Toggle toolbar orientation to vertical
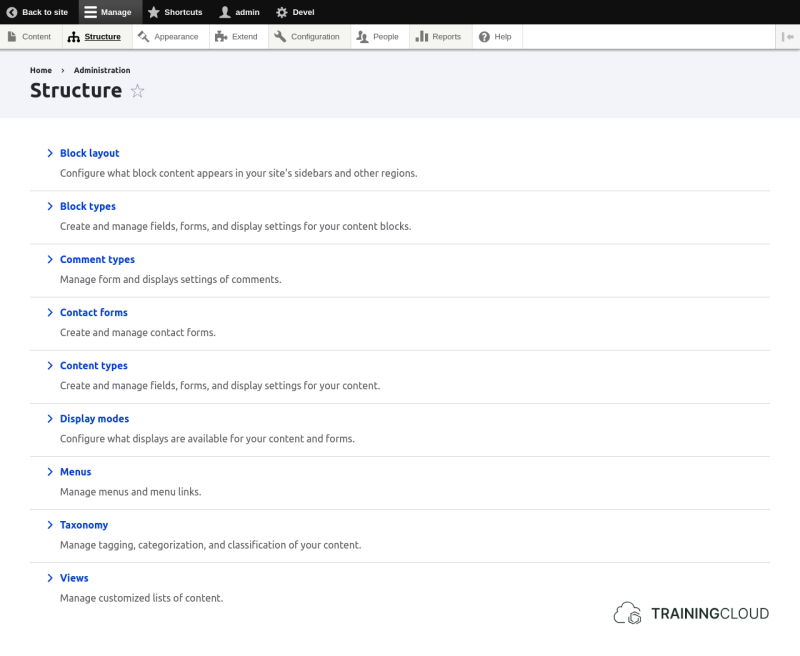The height and width of the screenshot is (656, 800). (787, 37)
